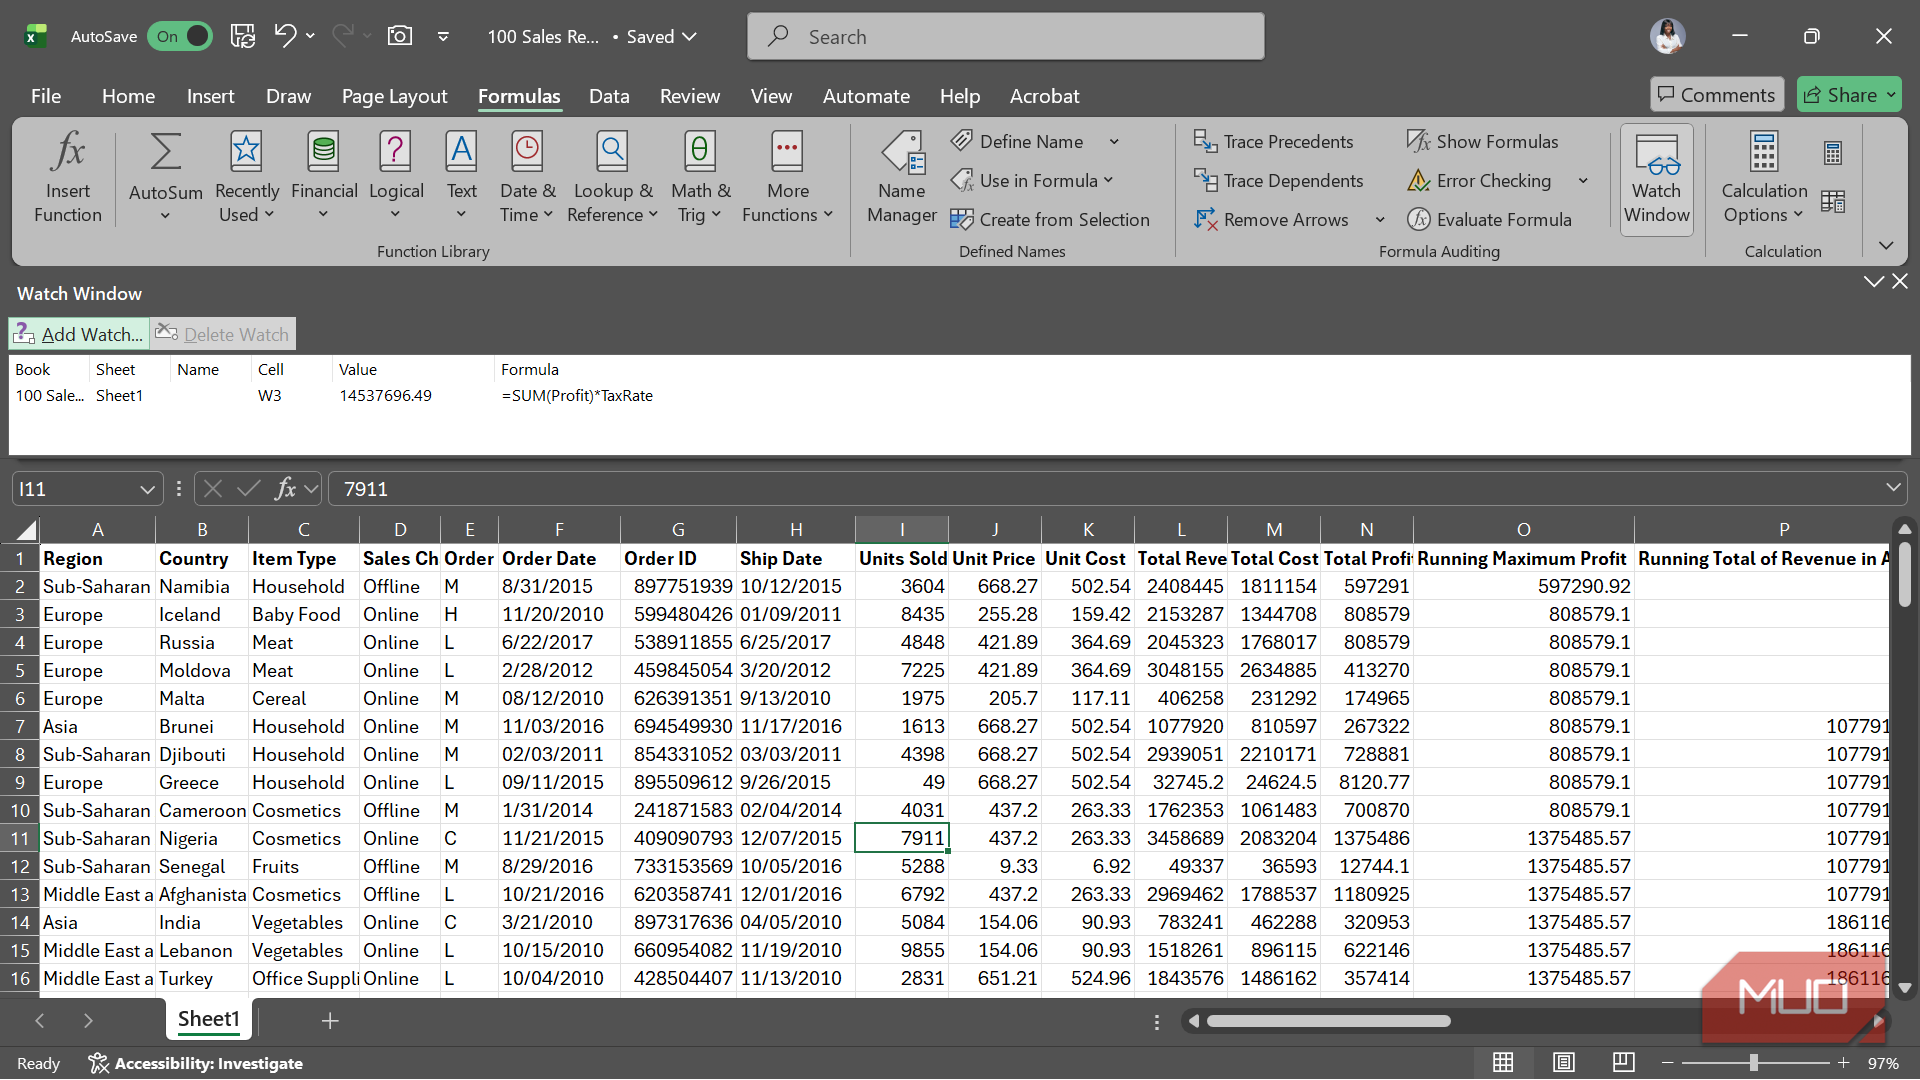Toggle AutoSave switch off
The width and height of the screenshot is (1920, 1080).
click(x=180, y=36)
